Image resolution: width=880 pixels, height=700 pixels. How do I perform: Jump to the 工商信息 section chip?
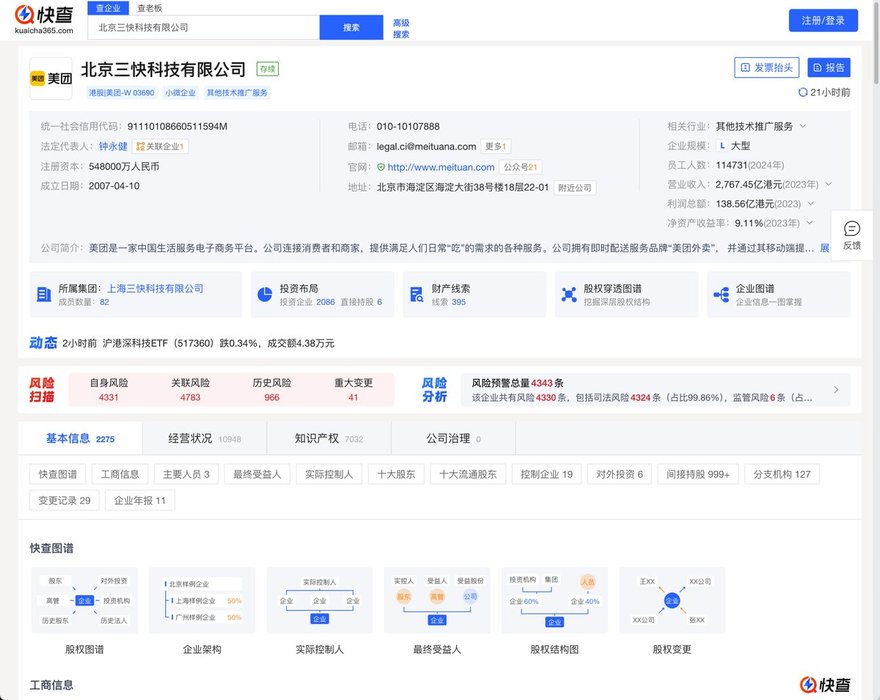(120, 474)
